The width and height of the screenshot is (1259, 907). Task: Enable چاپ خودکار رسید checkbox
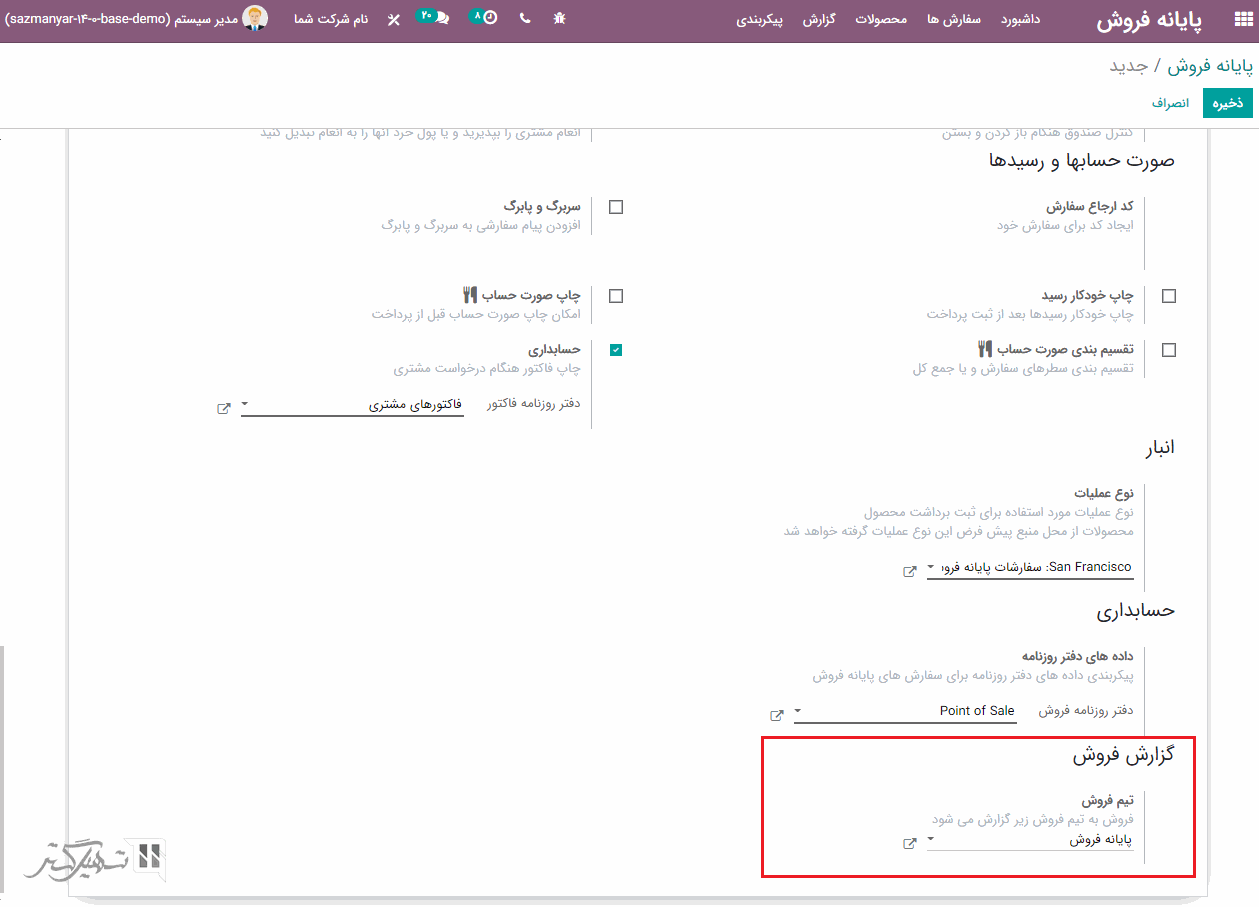pyautogui.click(x=1169, y=296)
